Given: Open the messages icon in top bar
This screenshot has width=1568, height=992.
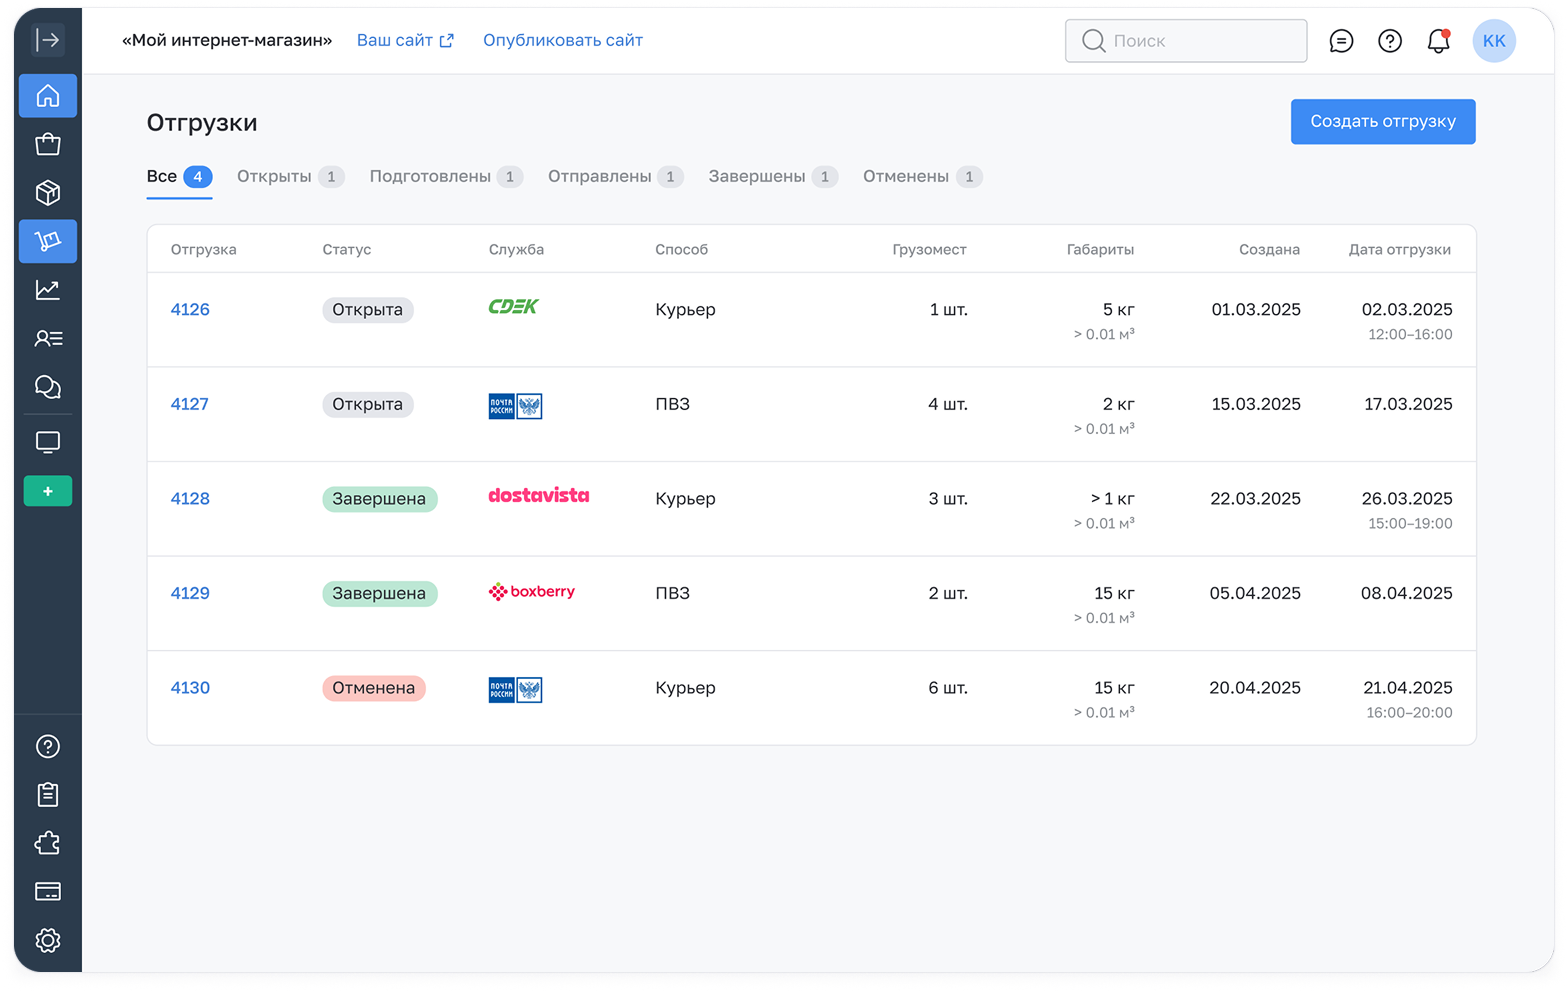Looking at the screenshot, I should (x=1341, y=41).
